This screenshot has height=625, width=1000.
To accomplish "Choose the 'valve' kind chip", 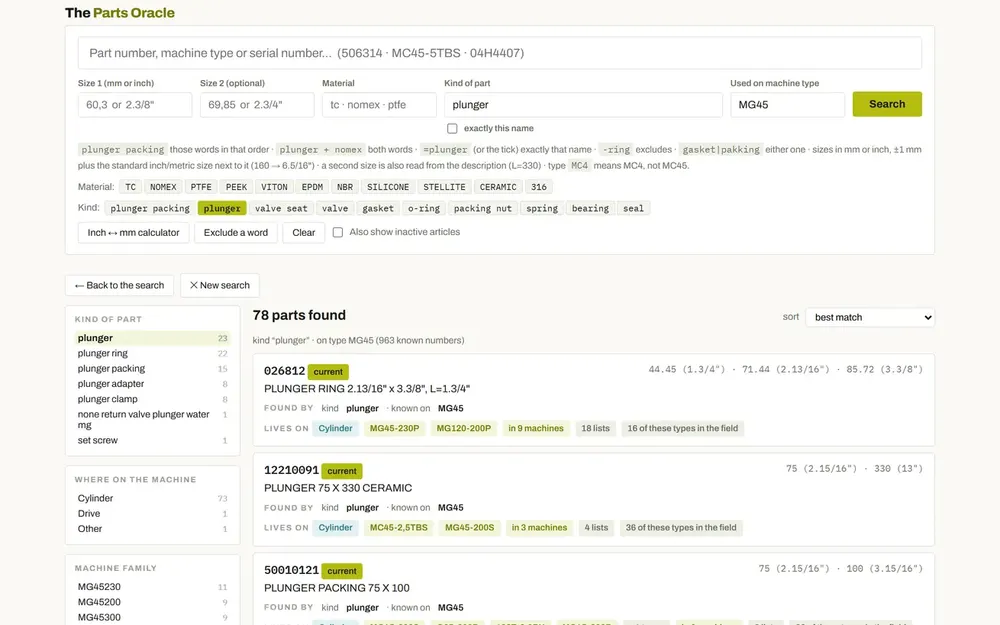I will [x=335, y=209].
